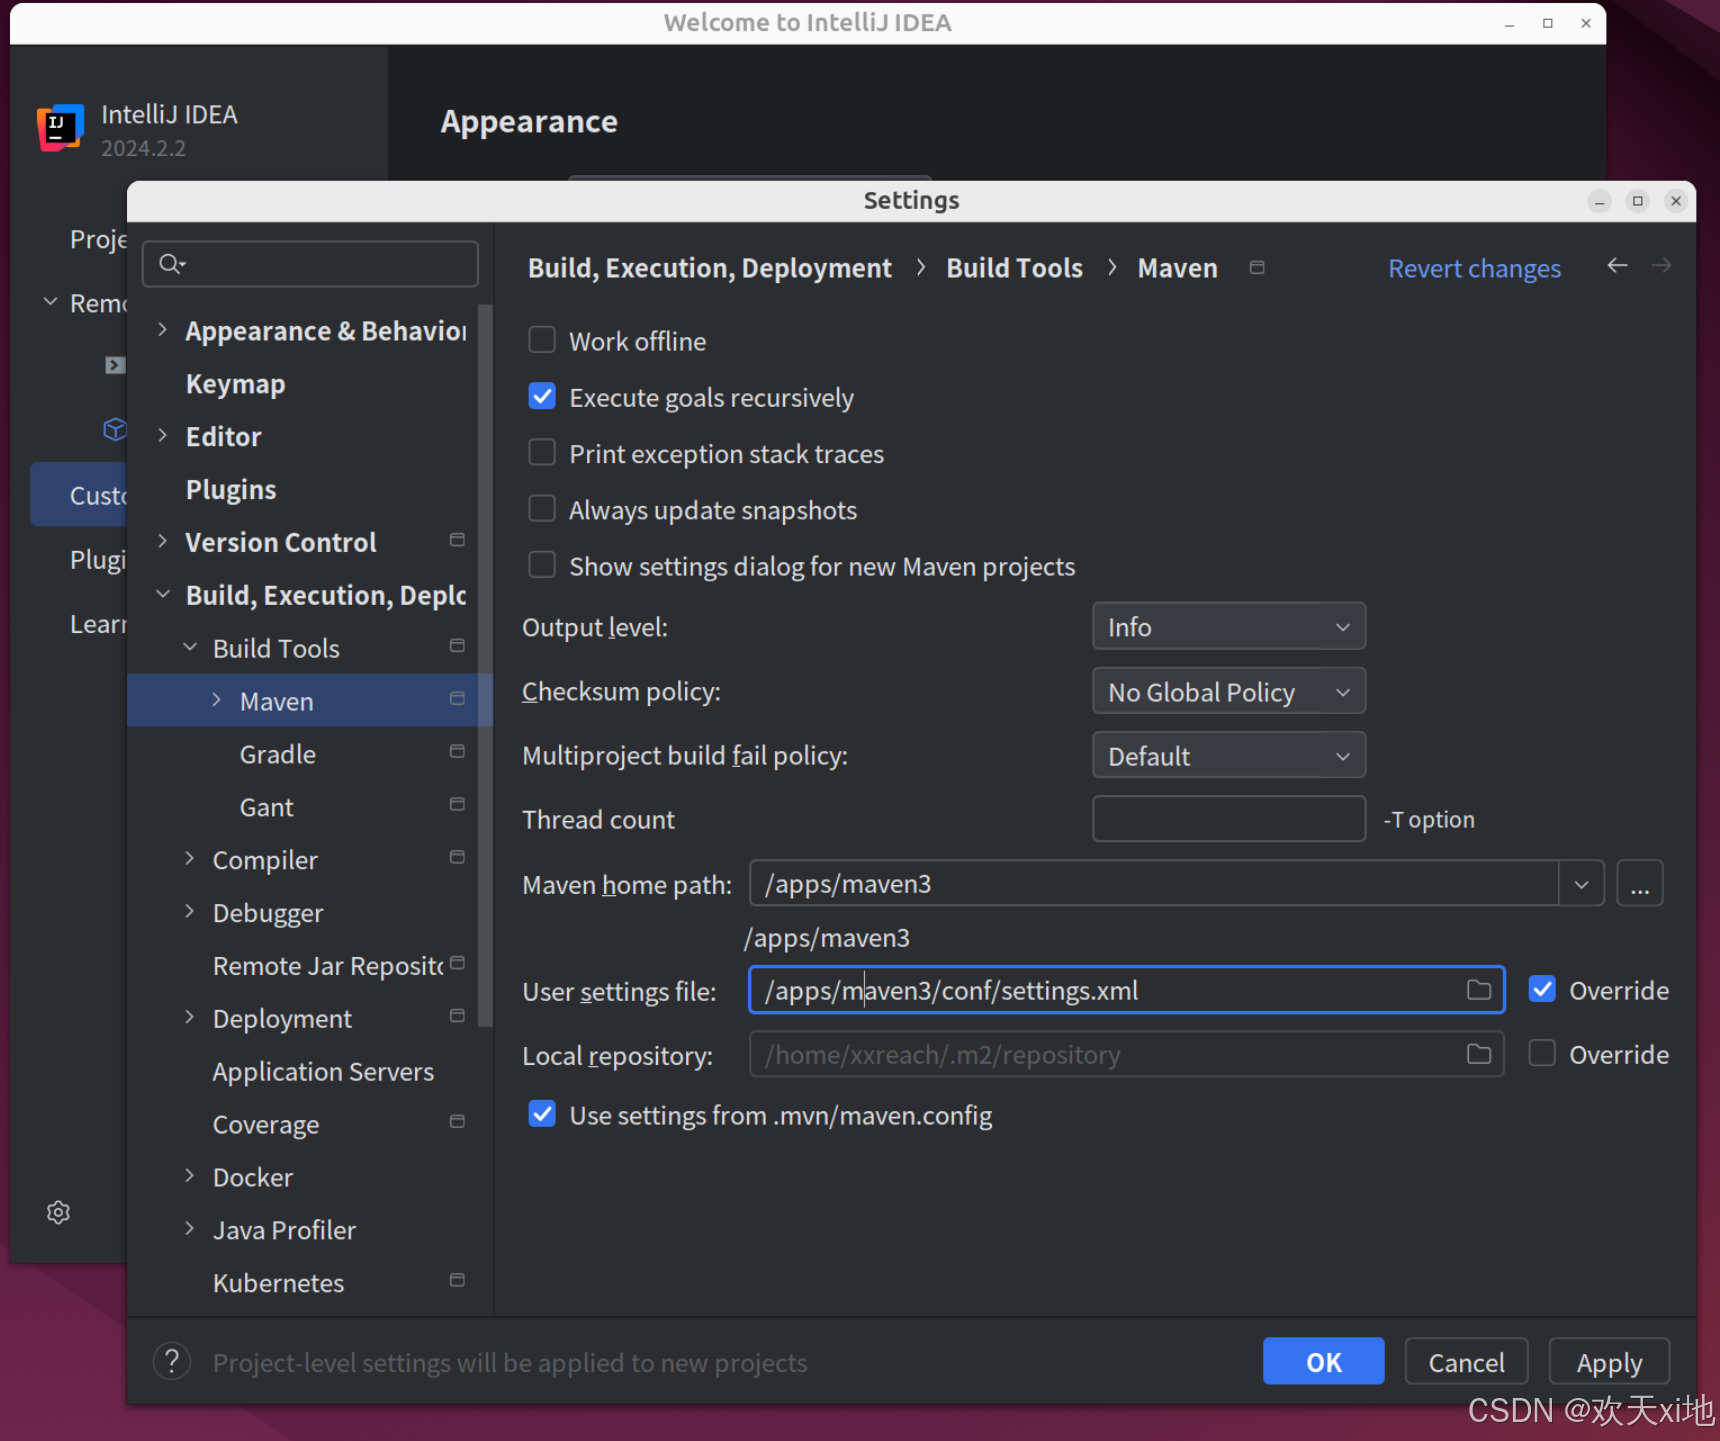Open the gear options in Welcome window
The image size is (1720, 1441).
(58, 1212)
